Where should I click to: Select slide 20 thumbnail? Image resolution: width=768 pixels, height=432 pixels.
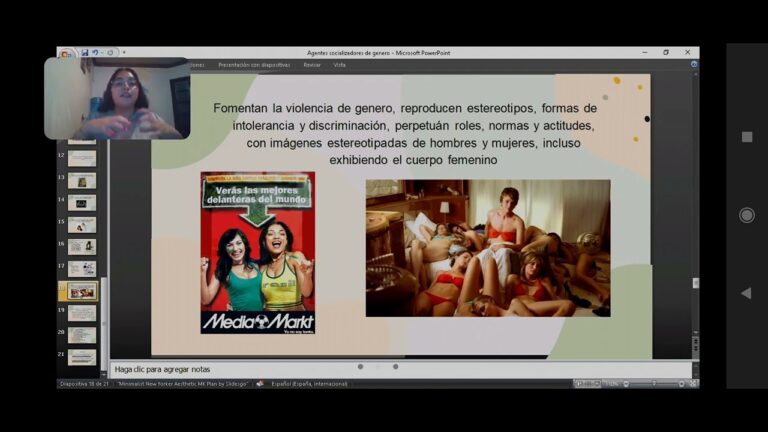[82, 336]
